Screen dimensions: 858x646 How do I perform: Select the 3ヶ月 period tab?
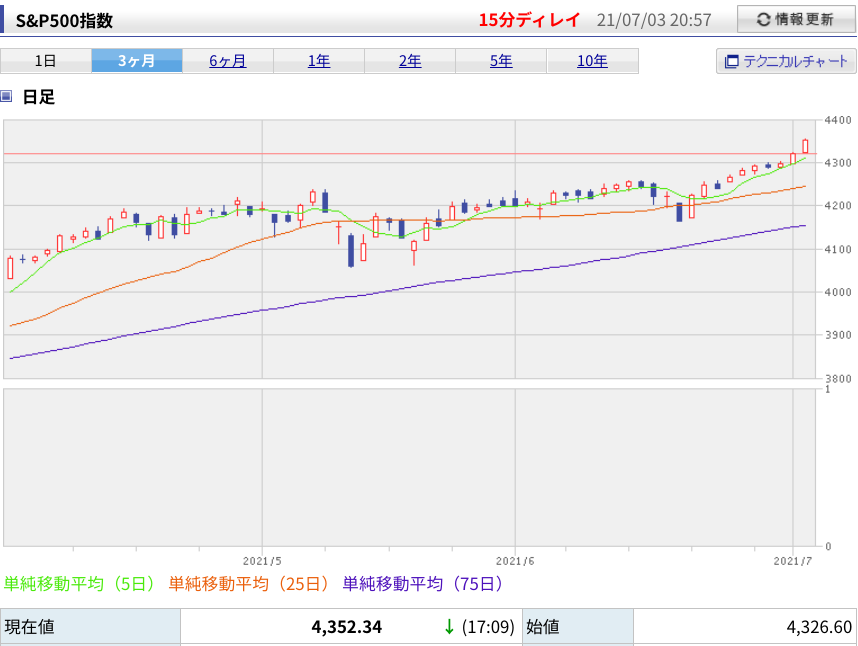pos(137,61)
